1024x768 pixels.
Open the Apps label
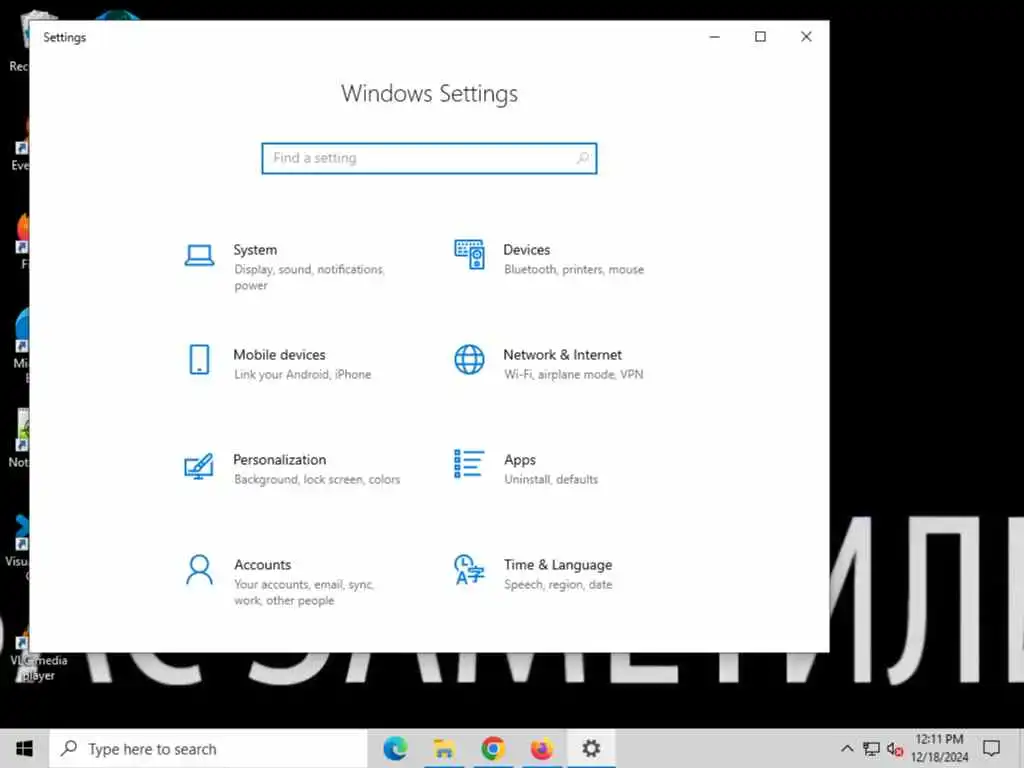[x=520, y=460]
